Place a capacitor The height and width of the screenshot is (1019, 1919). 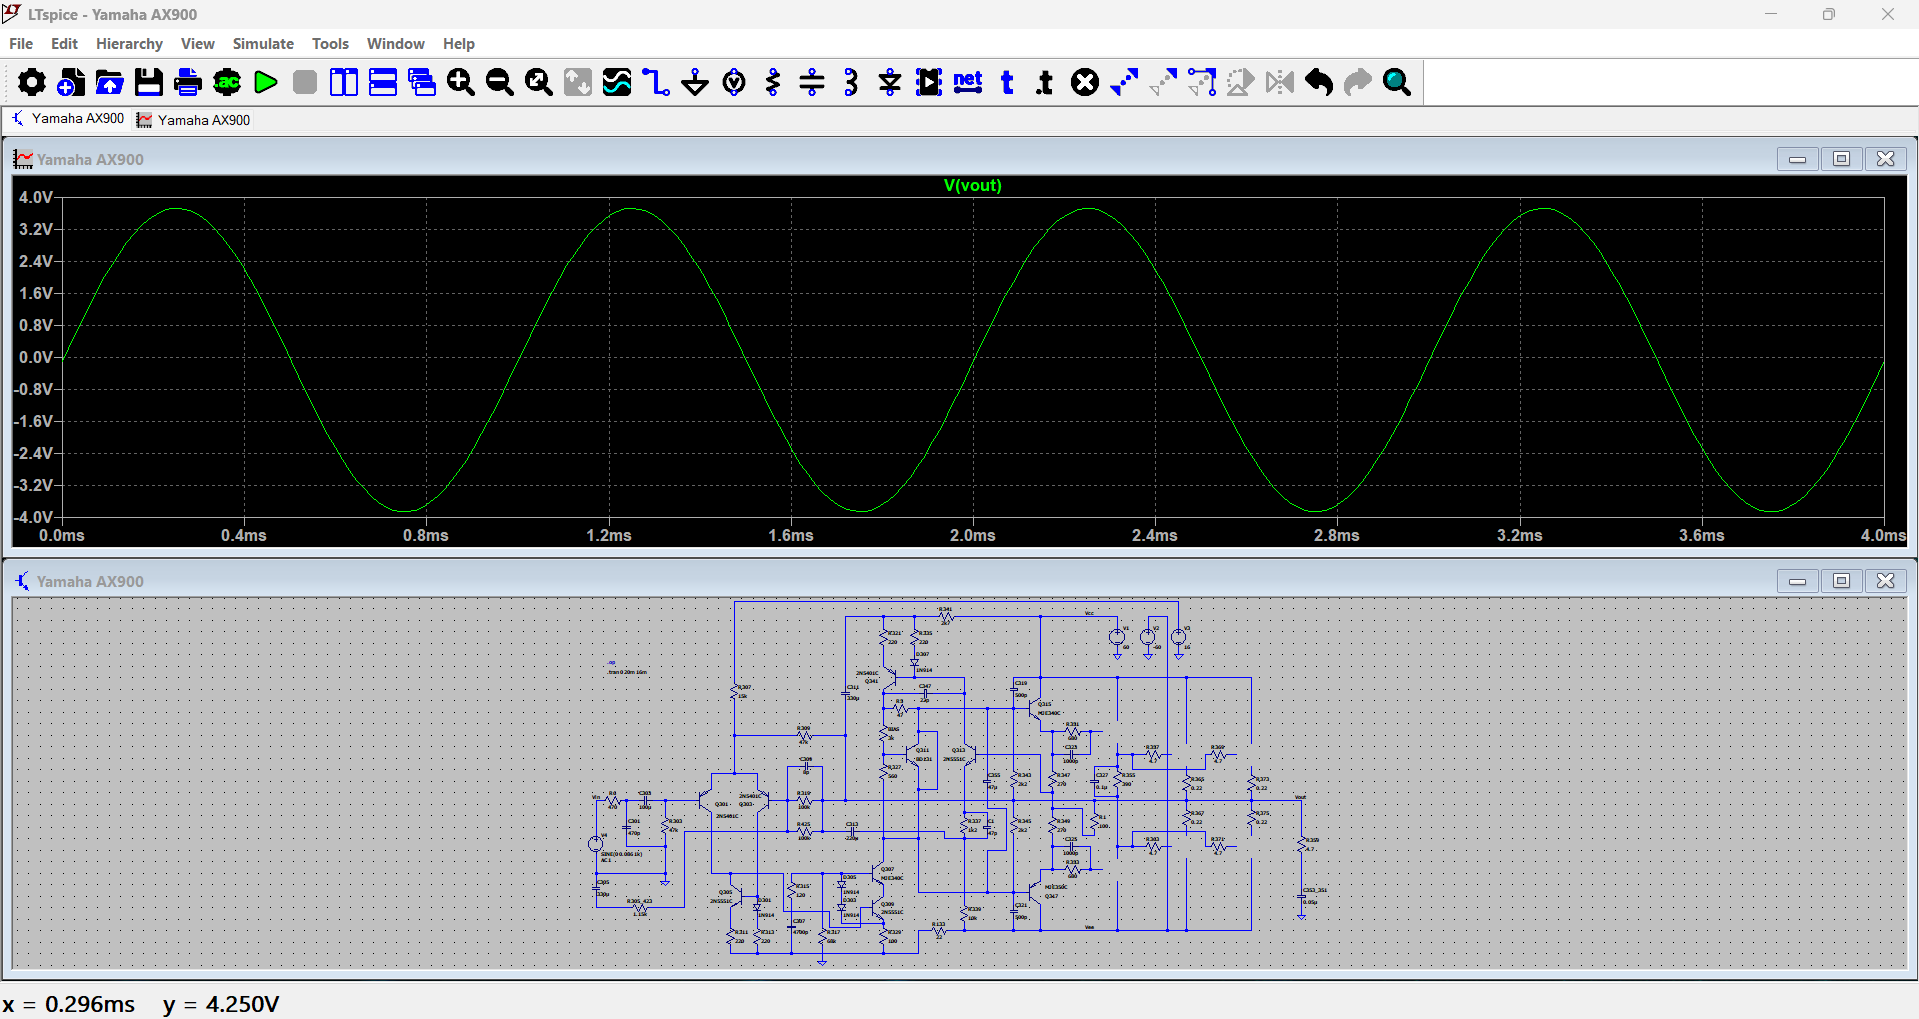click(x=812, y=82)
